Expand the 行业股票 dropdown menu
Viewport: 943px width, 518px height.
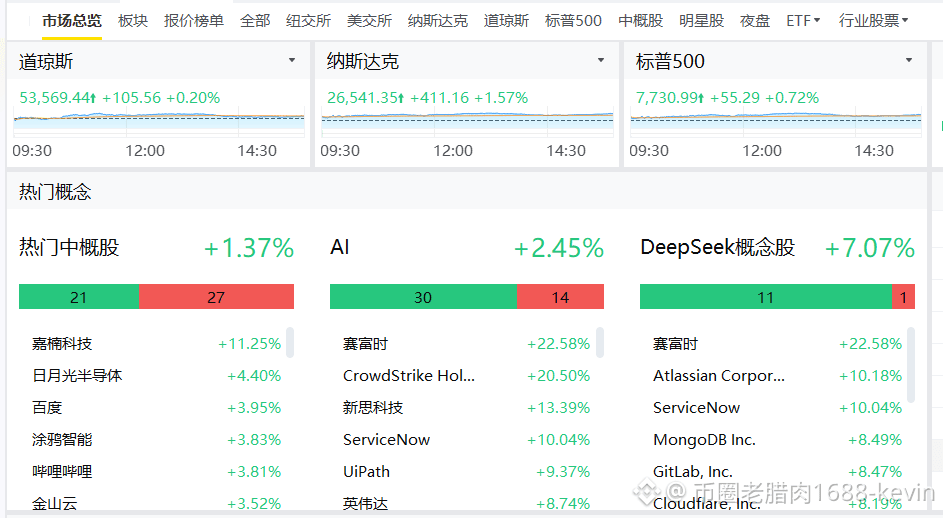point(873,21)
